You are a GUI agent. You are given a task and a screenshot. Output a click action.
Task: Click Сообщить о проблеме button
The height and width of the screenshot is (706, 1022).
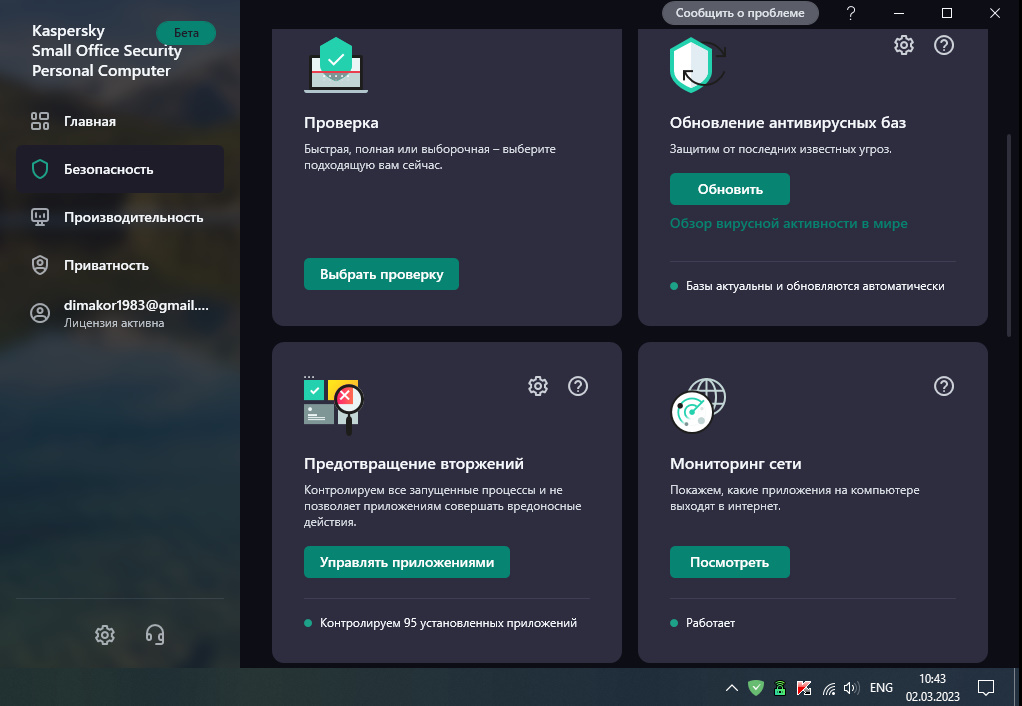tap(740, 13)
